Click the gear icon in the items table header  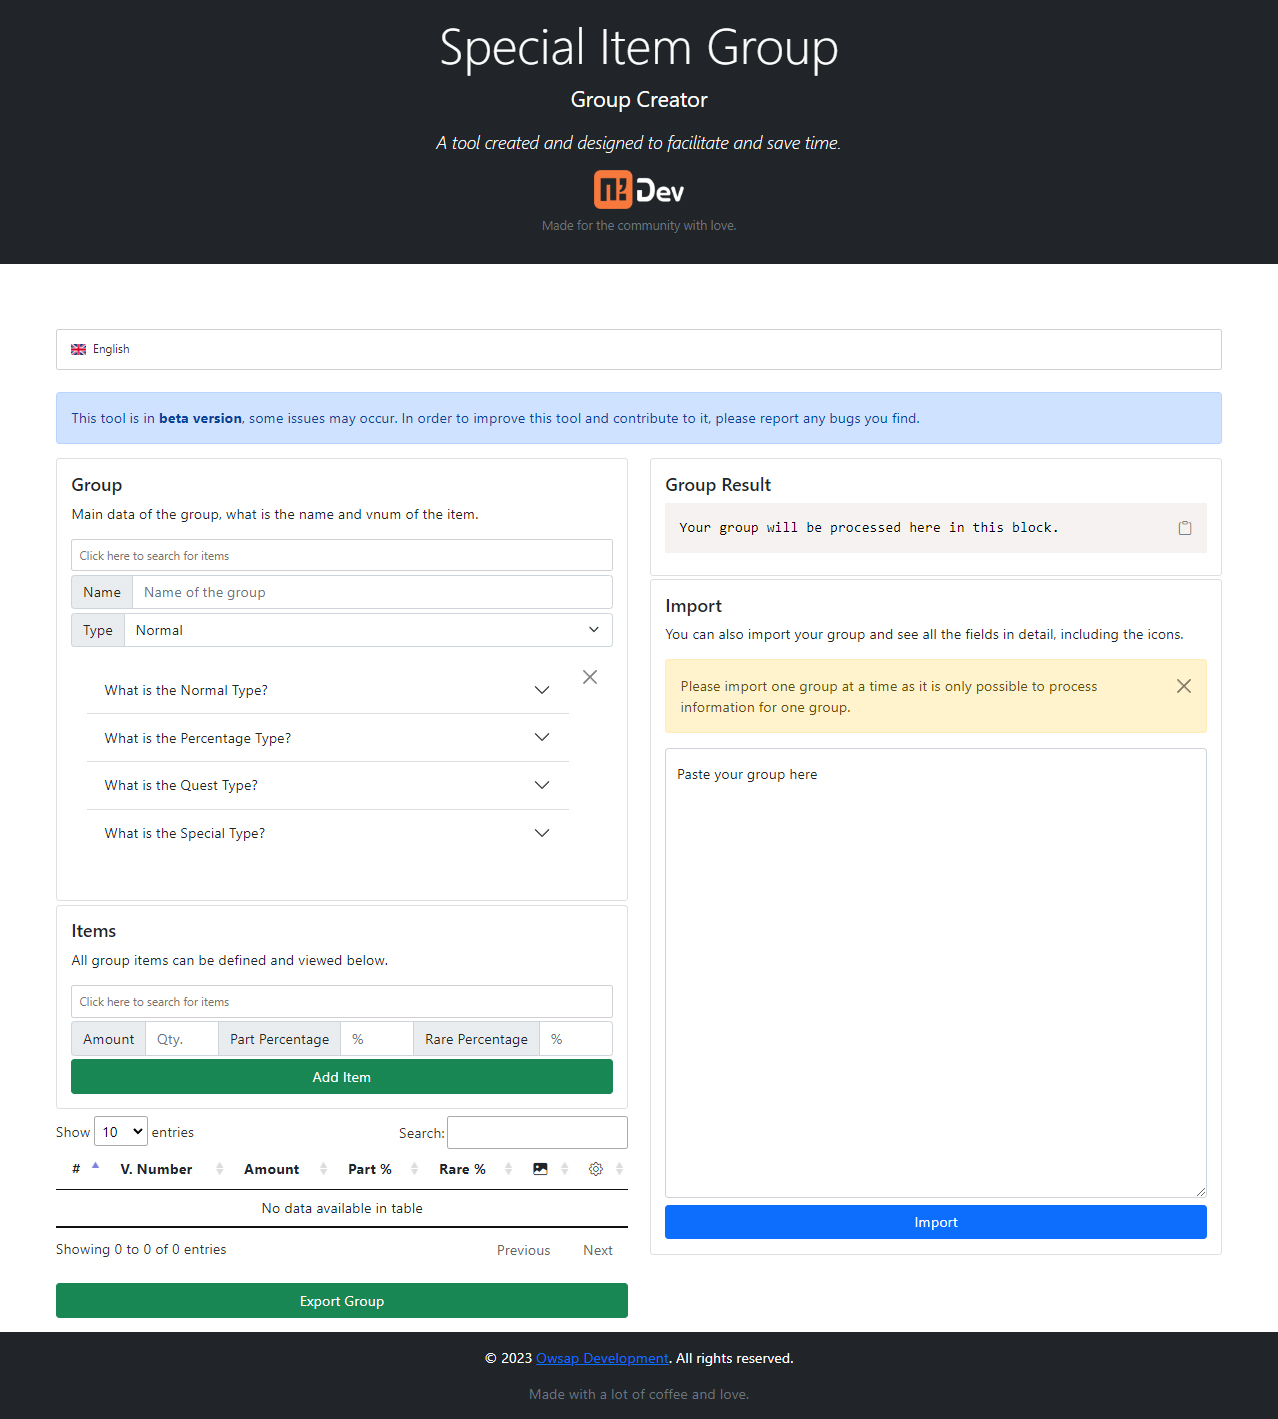click(x=595, y=1168)
